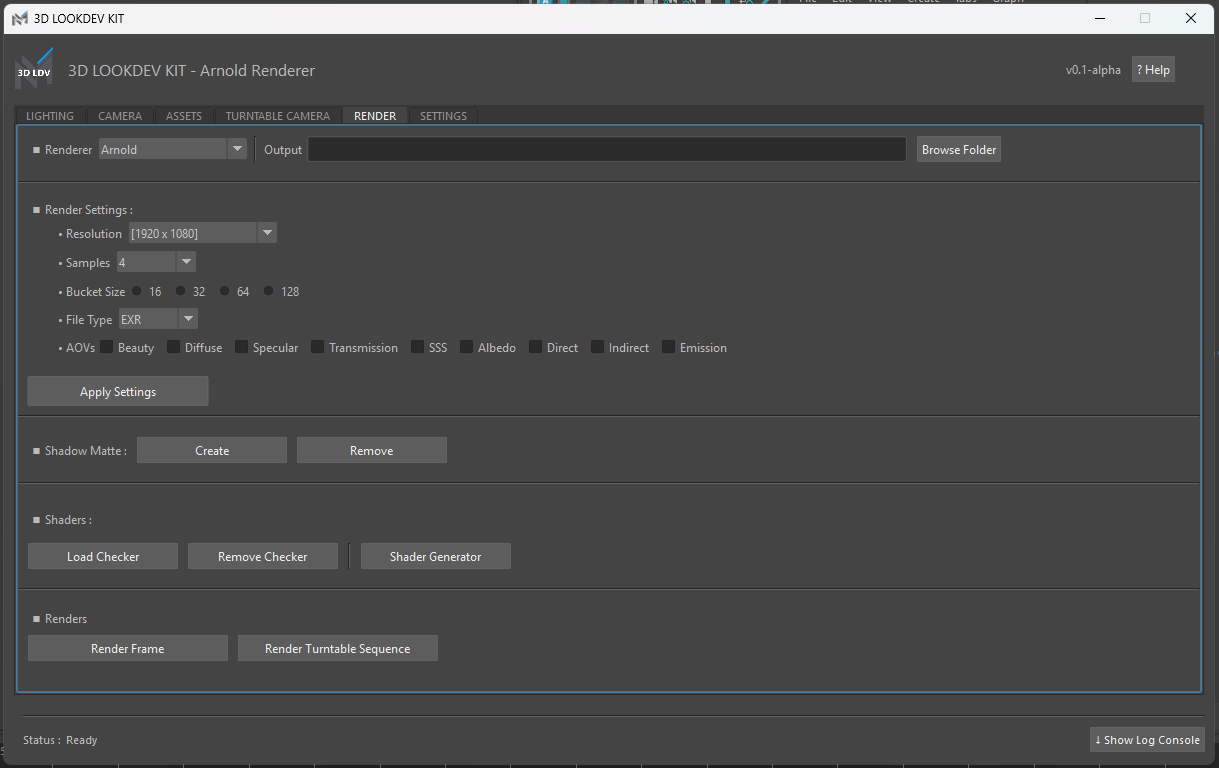Open the Samples dropdown
1219x768 pixels.
tap(156, 262)
